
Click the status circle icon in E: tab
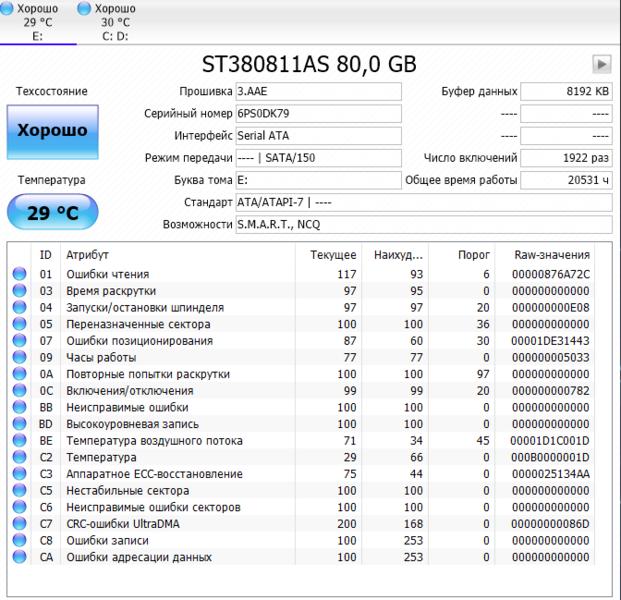point(7,8)
